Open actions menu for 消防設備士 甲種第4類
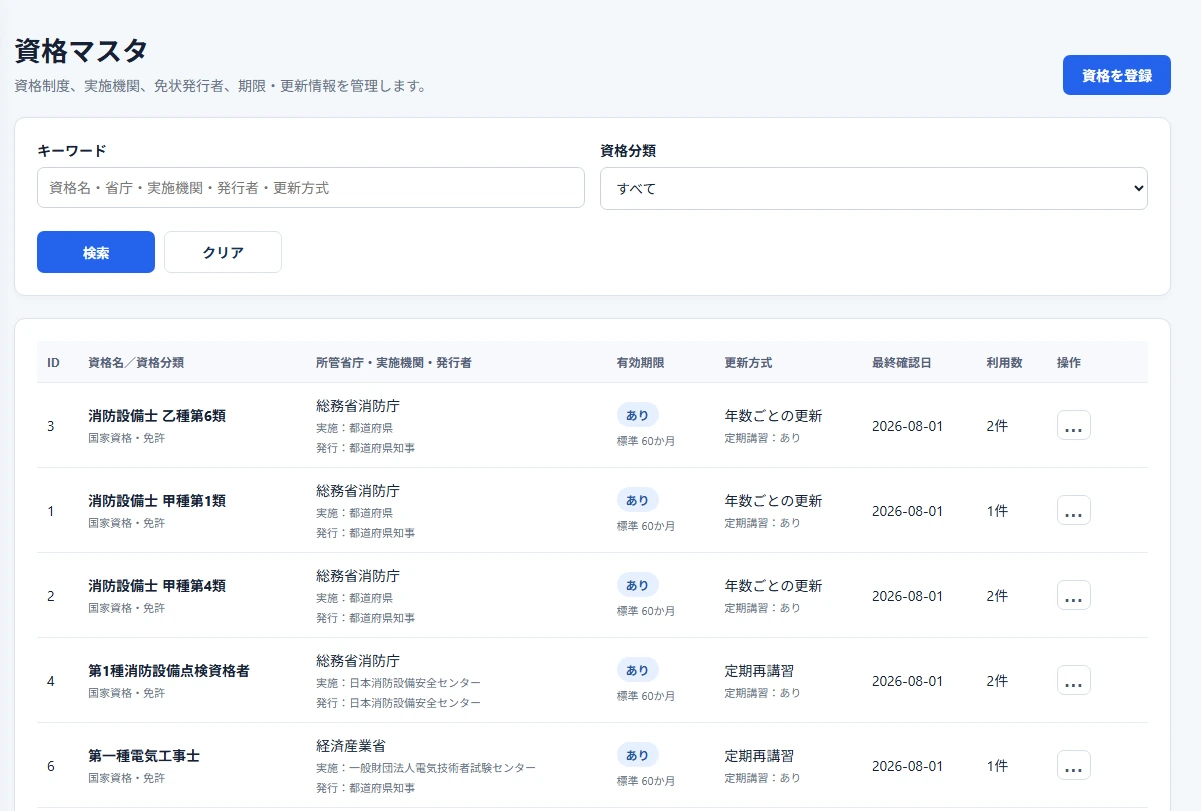The image size is (1201, 811). coord(1073,595)
